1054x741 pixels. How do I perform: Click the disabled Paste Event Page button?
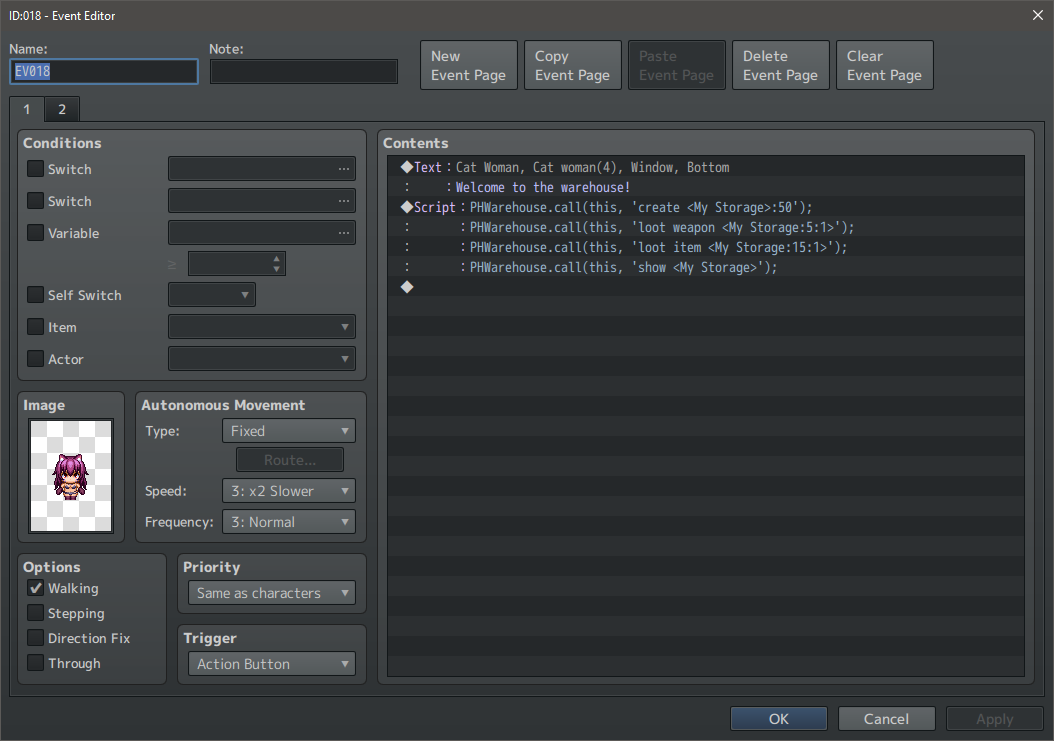click(x=676, y=65)
